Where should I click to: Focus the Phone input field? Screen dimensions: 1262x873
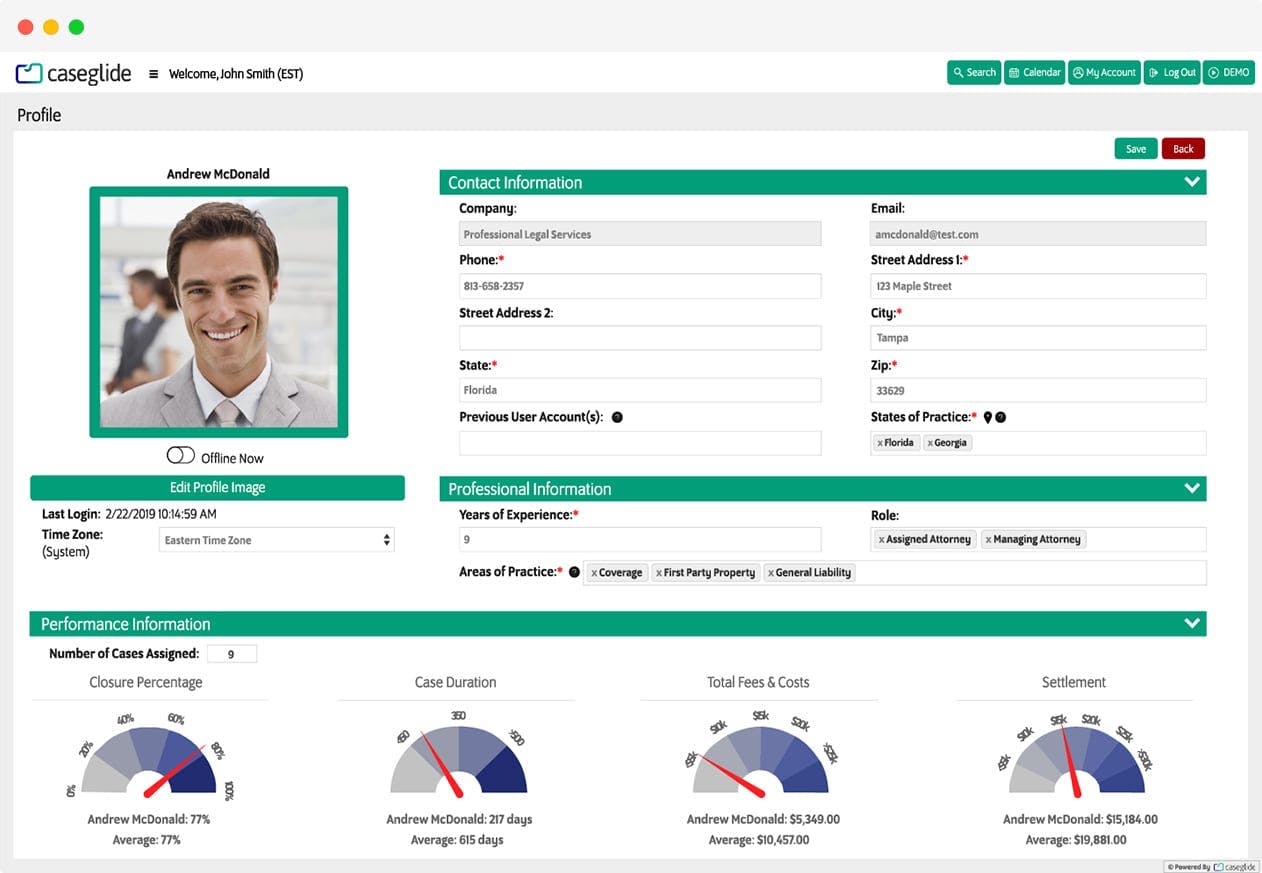coord(640,286)
